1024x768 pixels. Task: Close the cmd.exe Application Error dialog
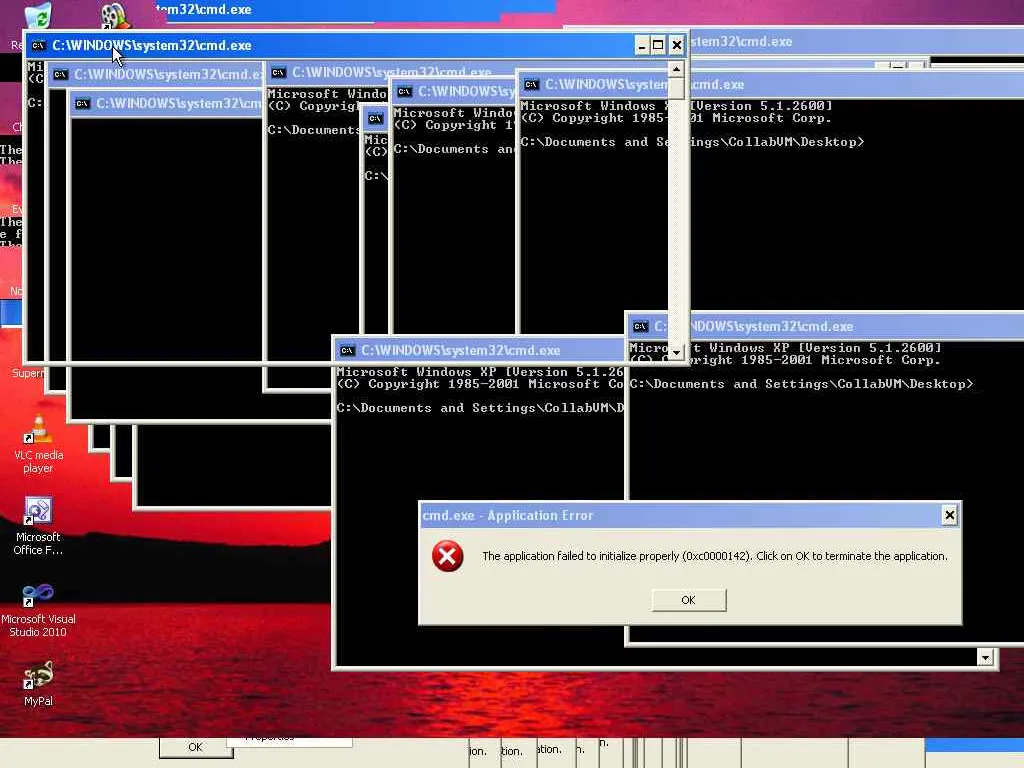click(949, 515)
